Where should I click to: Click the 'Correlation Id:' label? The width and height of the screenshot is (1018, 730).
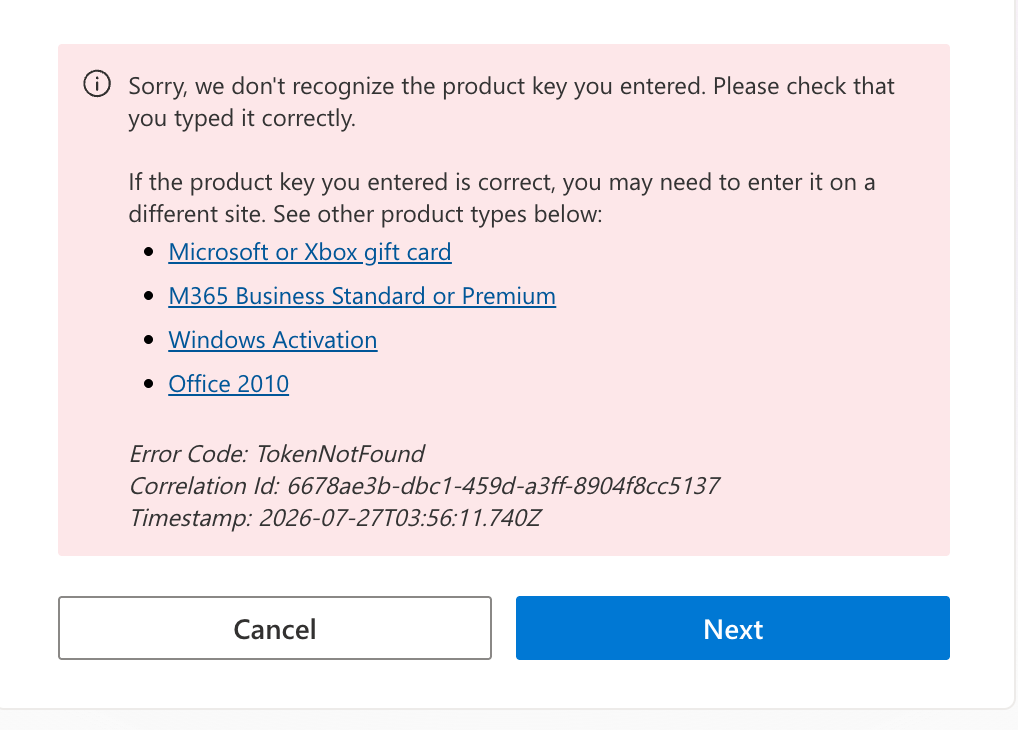[x=205, y=486]
